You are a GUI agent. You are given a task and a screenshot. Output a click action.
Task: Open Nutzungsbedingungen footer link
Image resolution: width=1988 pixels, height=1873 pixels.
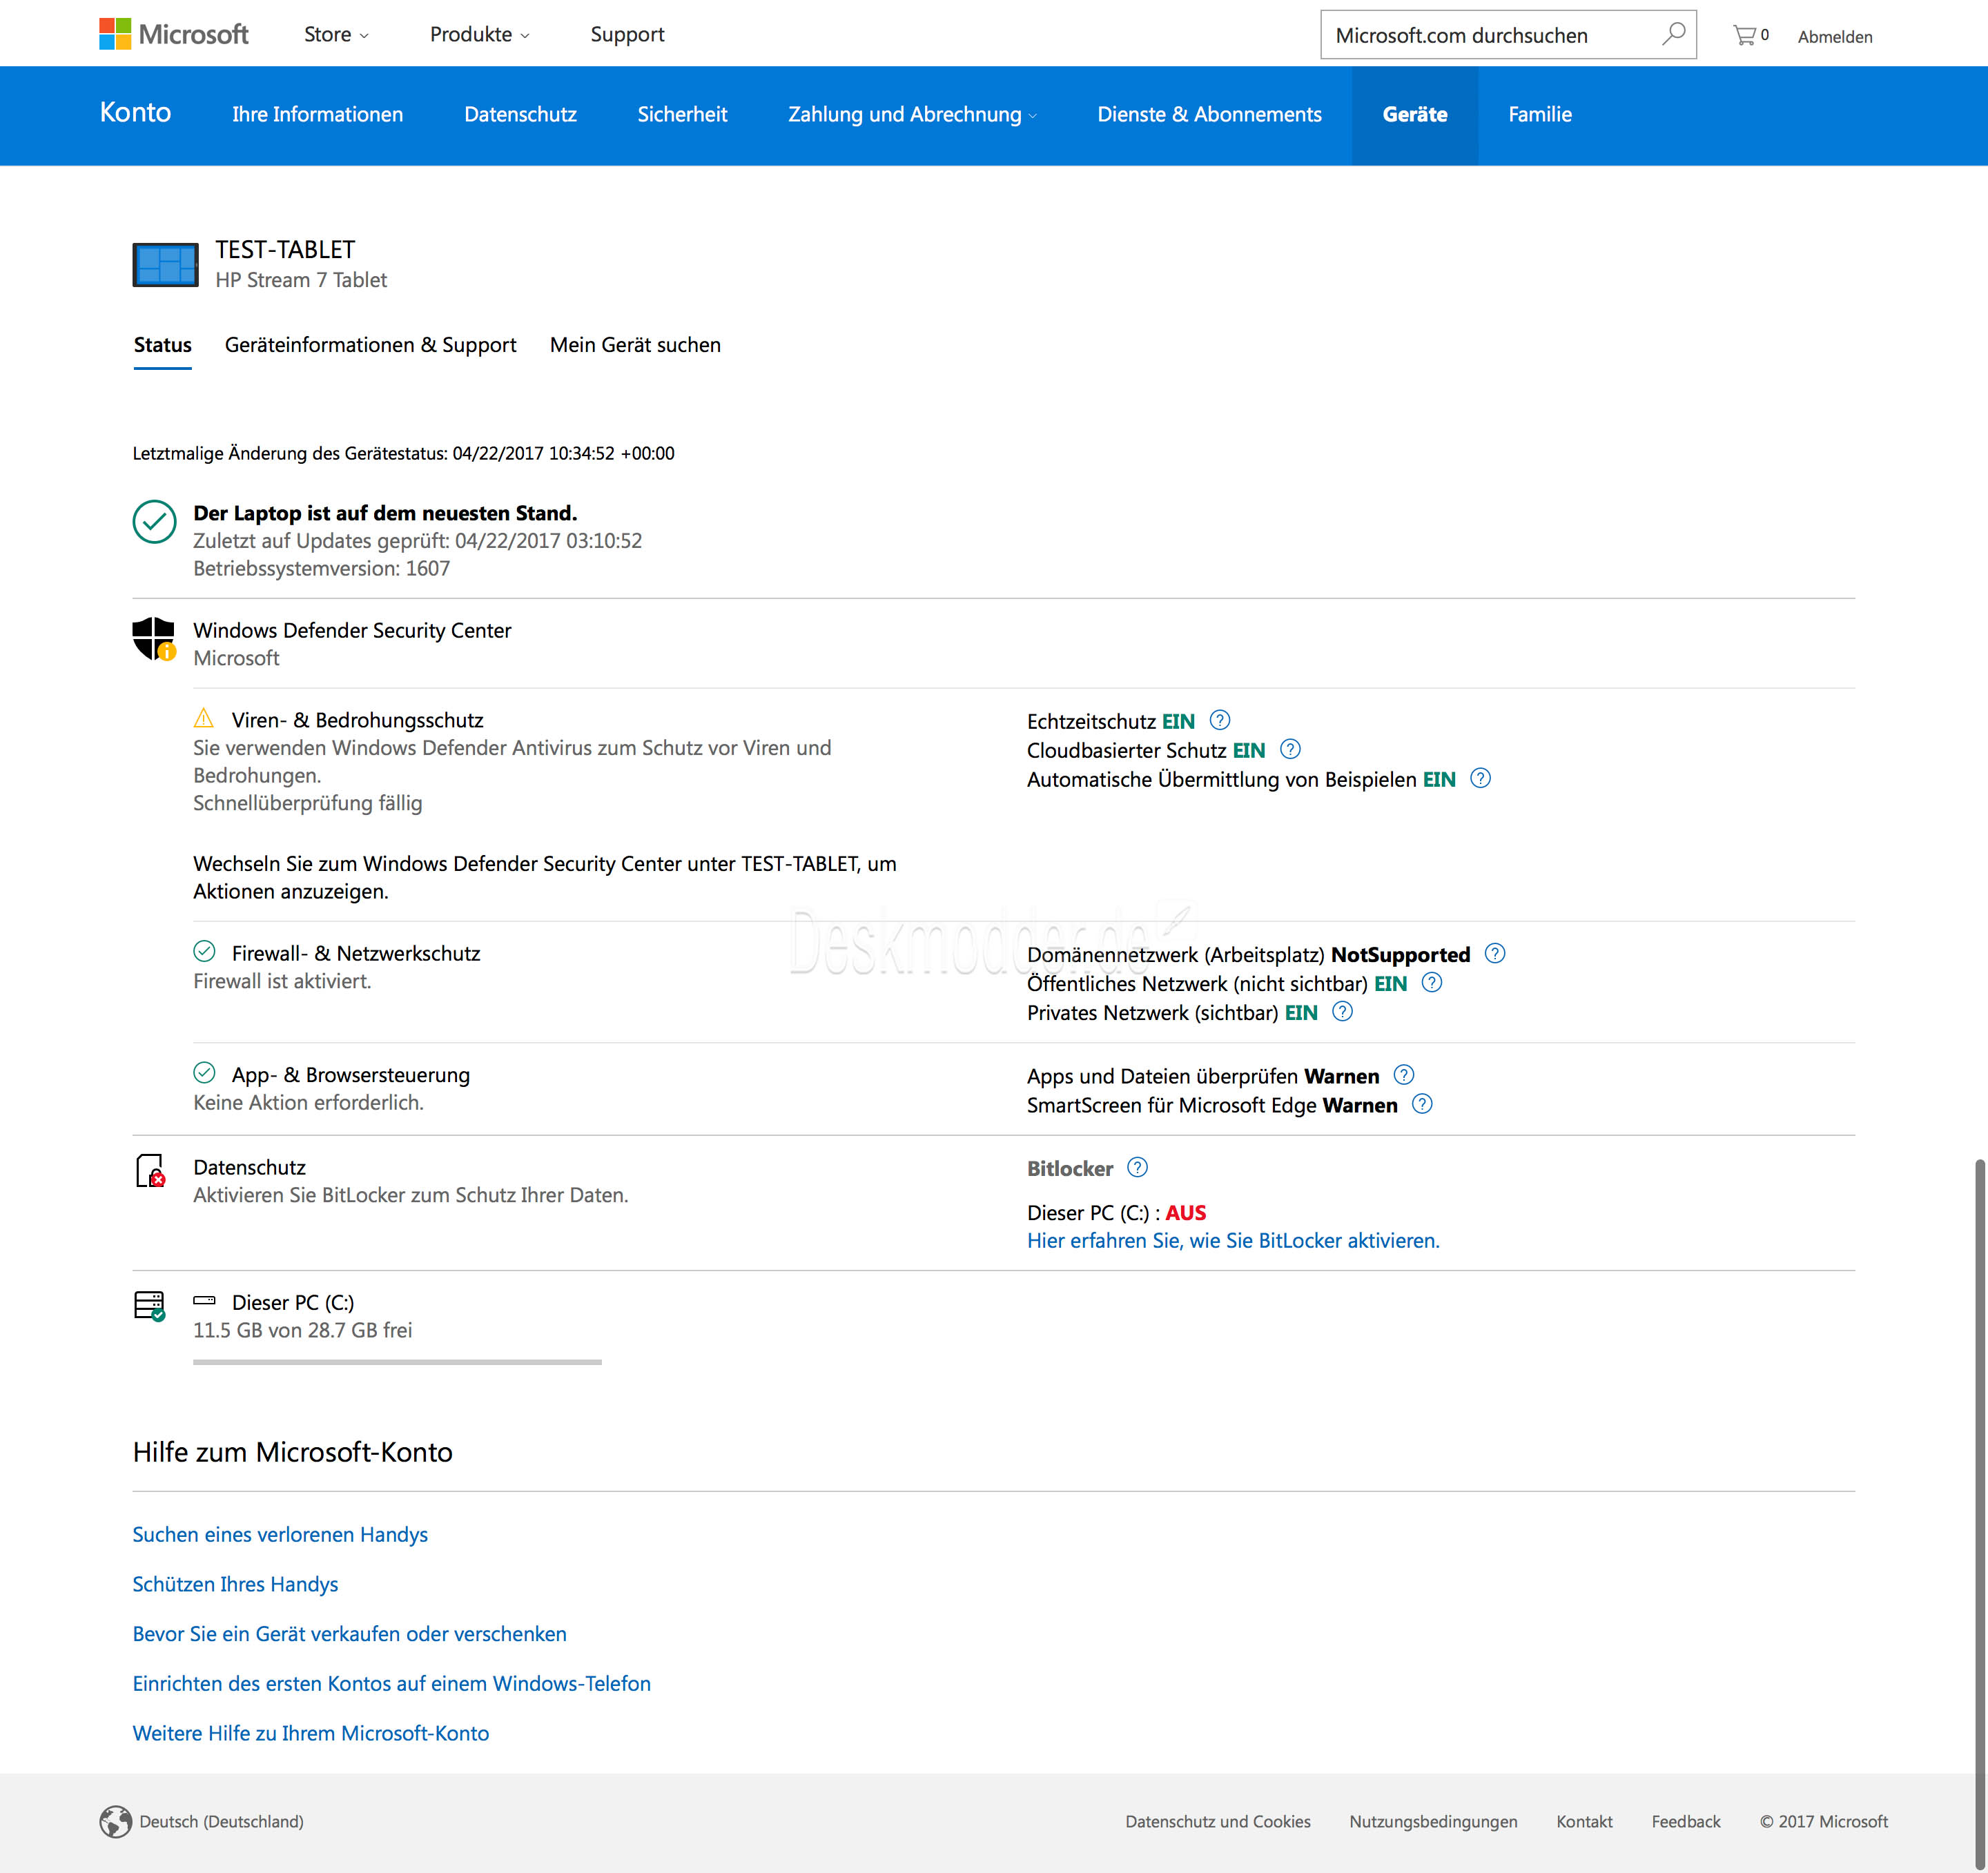click(x=1433, y=1821)
